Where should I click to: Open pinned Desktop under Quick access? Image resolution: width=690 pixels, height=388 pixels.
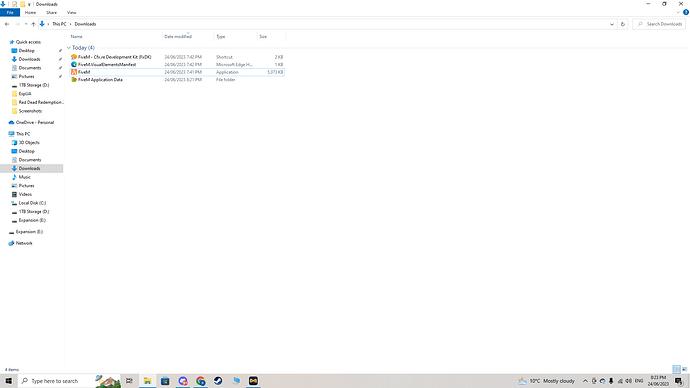pos(26,51)
